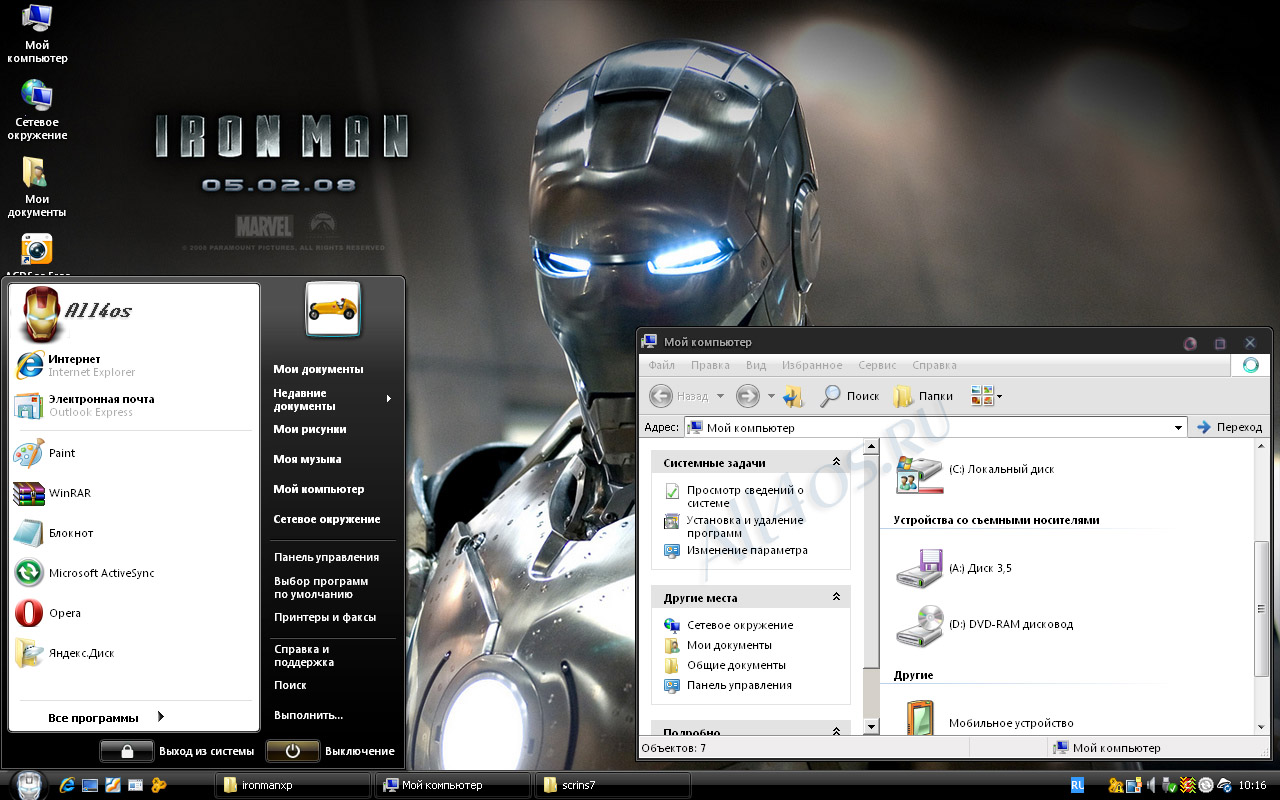1280x800 pixels.
Task: Open Панель управления in Start menu
Action: coord(326,557)
